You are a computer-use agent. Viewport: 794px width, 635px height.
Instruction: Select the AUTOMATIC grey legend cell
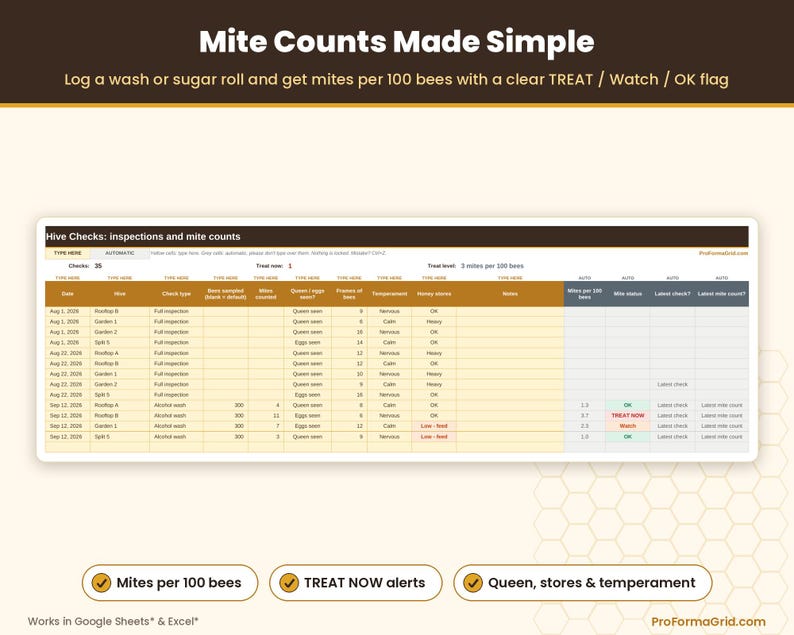click(x=120, y=253)
